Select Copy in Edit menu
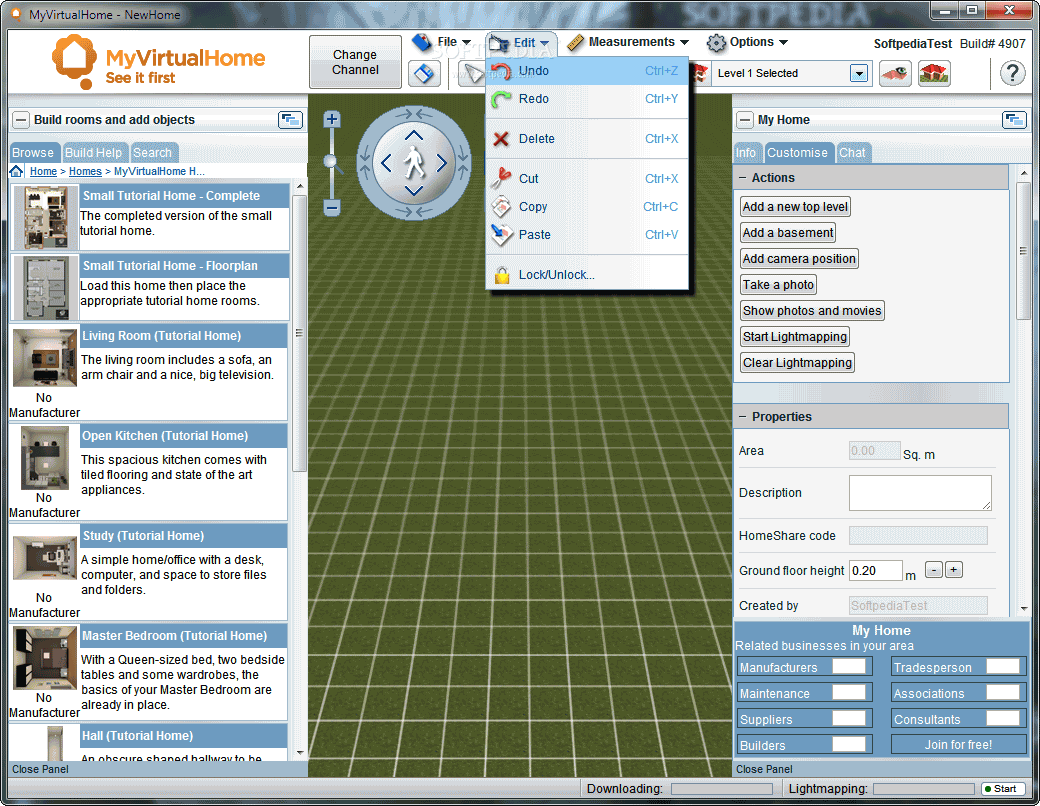 pos(587,206)
